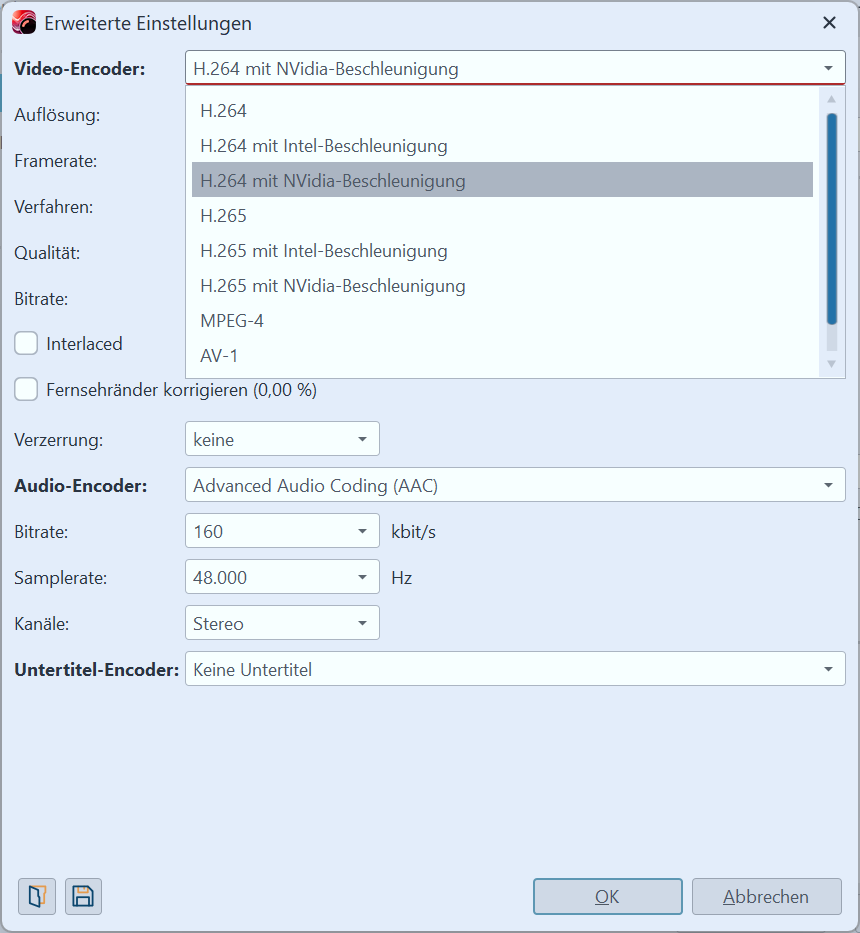
Task: Click the encoder list scroll-down arrow
Action: [x=831, y=364]
